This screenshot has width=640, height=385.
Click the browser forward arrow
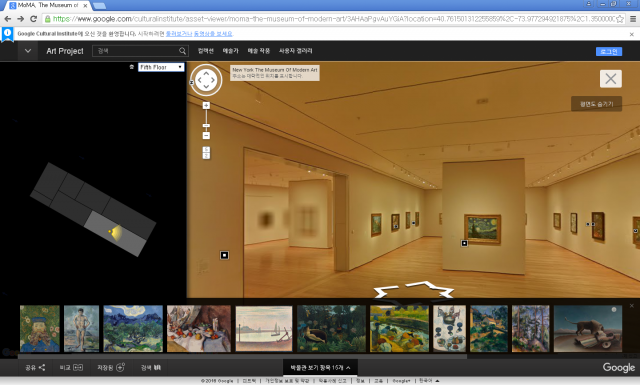pos(20,19)
